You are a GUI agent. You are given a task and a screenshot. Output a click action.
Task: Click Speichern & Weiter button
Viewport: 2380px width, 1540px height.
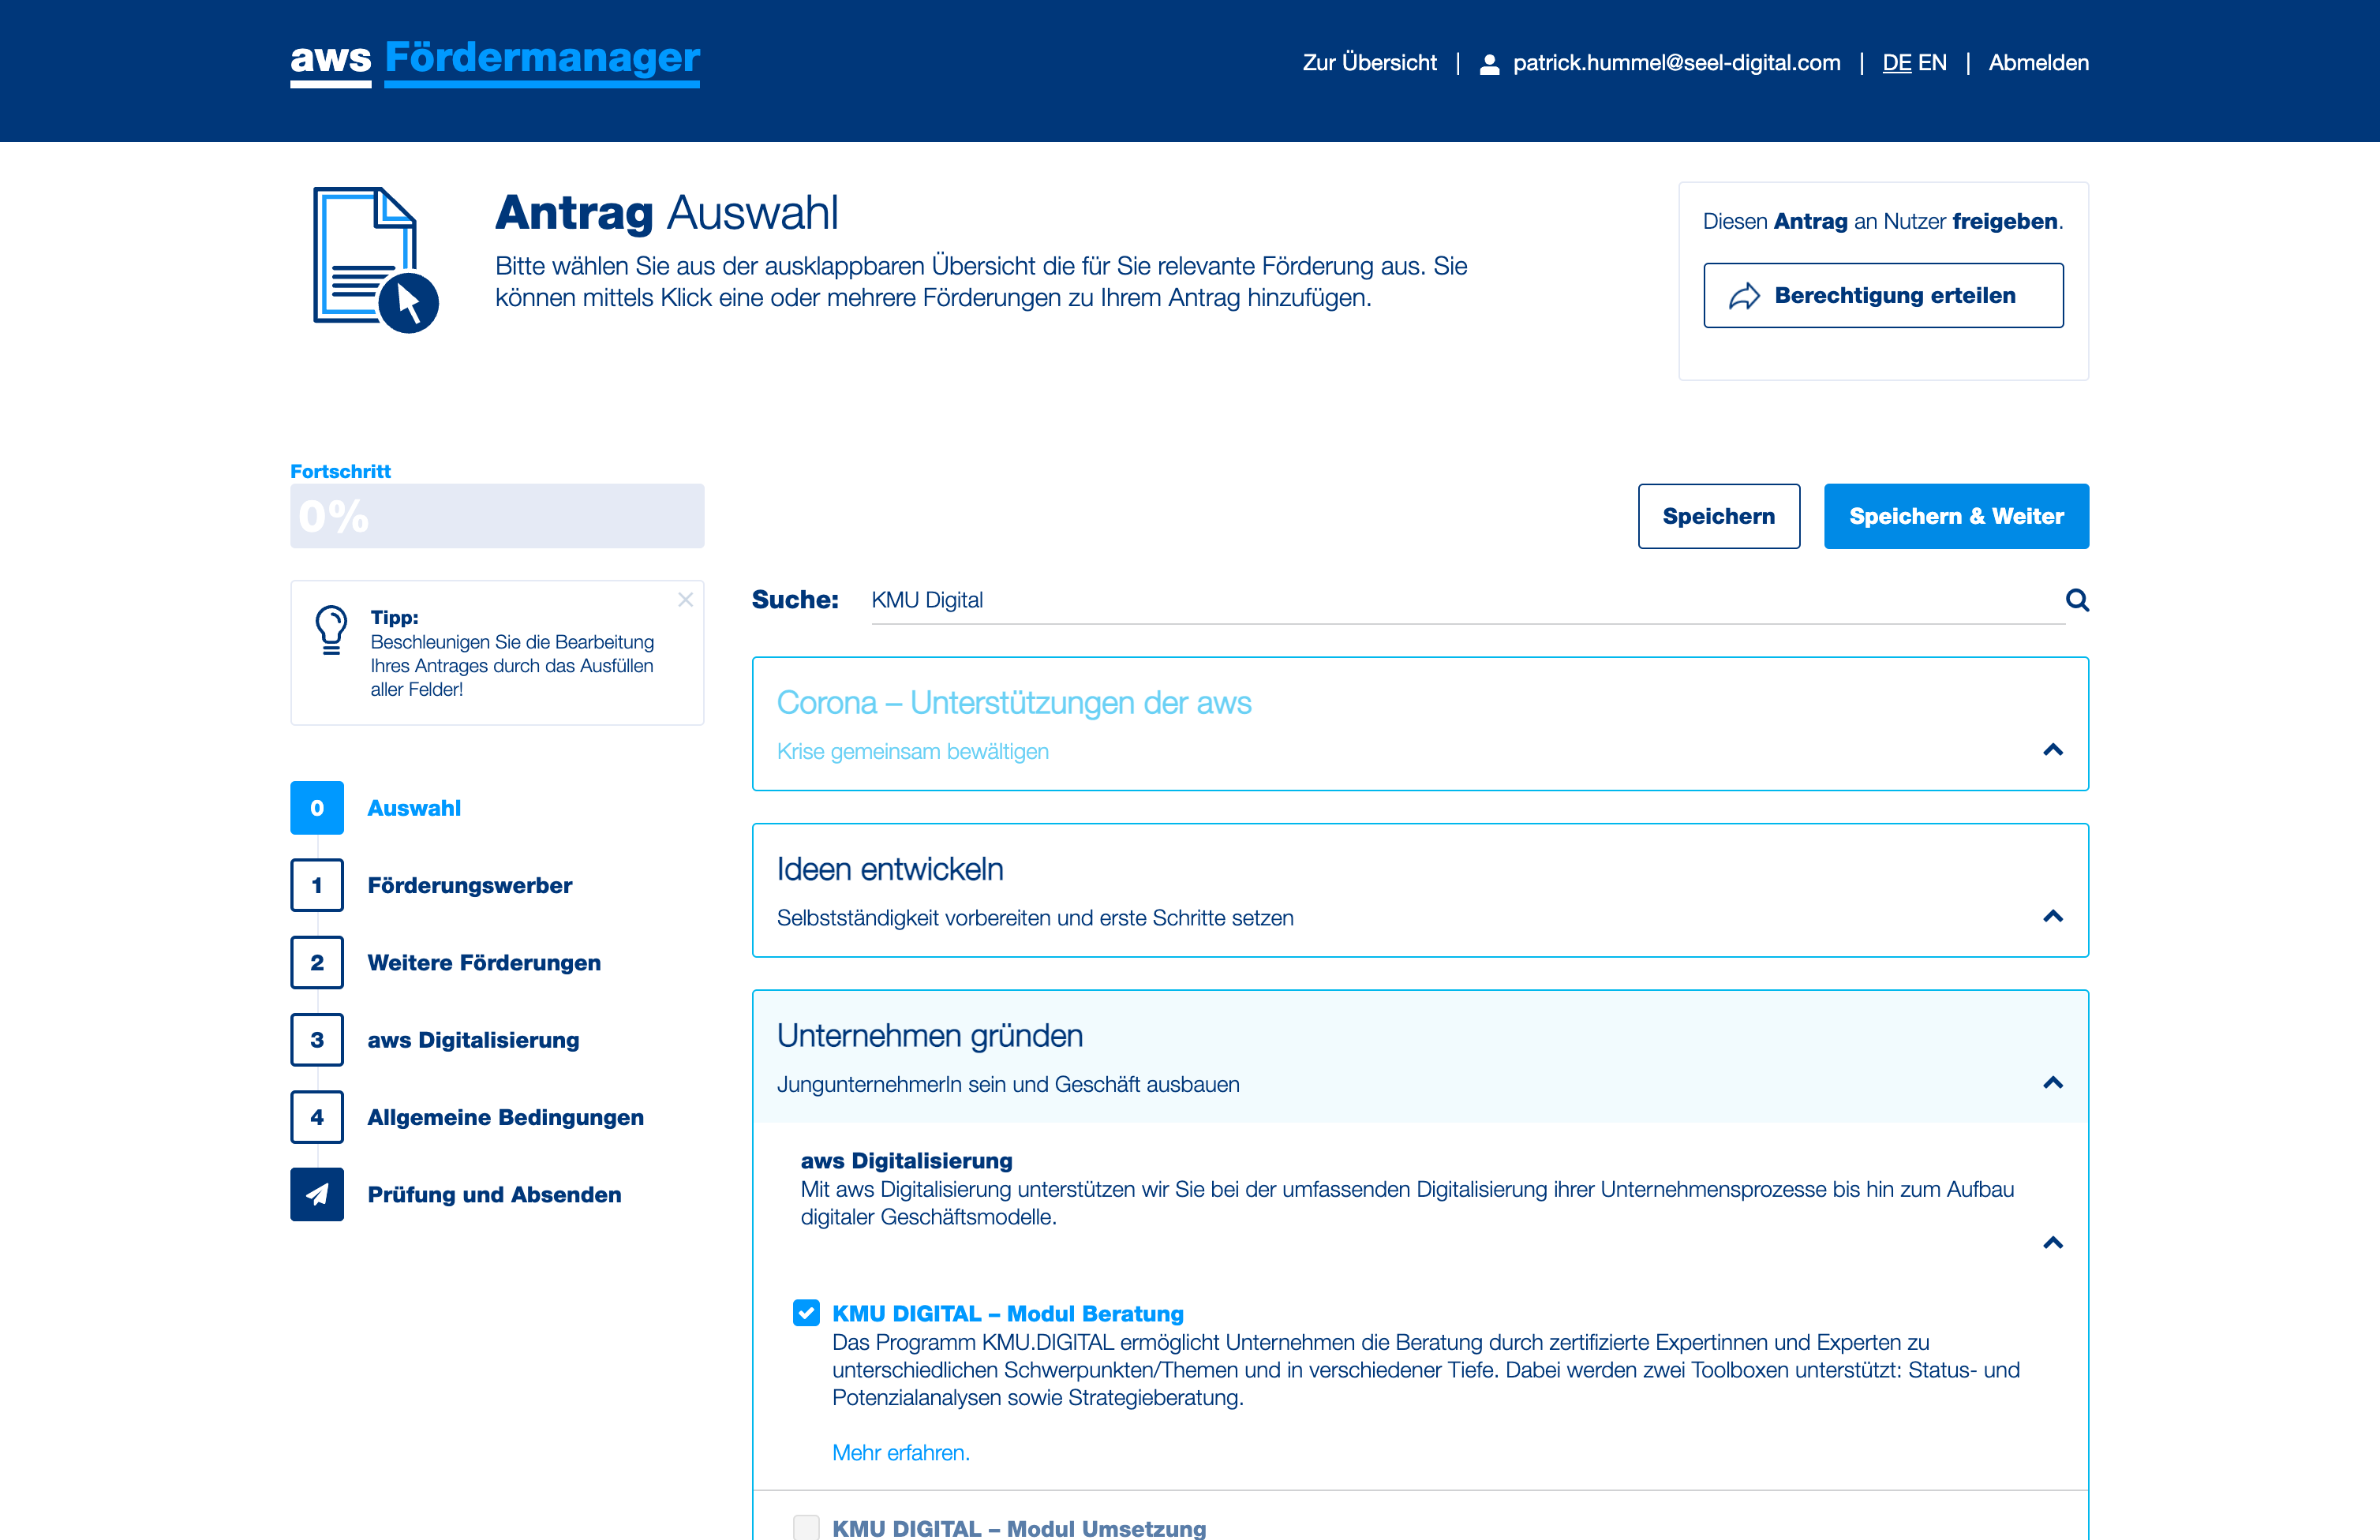point(1956,516)
